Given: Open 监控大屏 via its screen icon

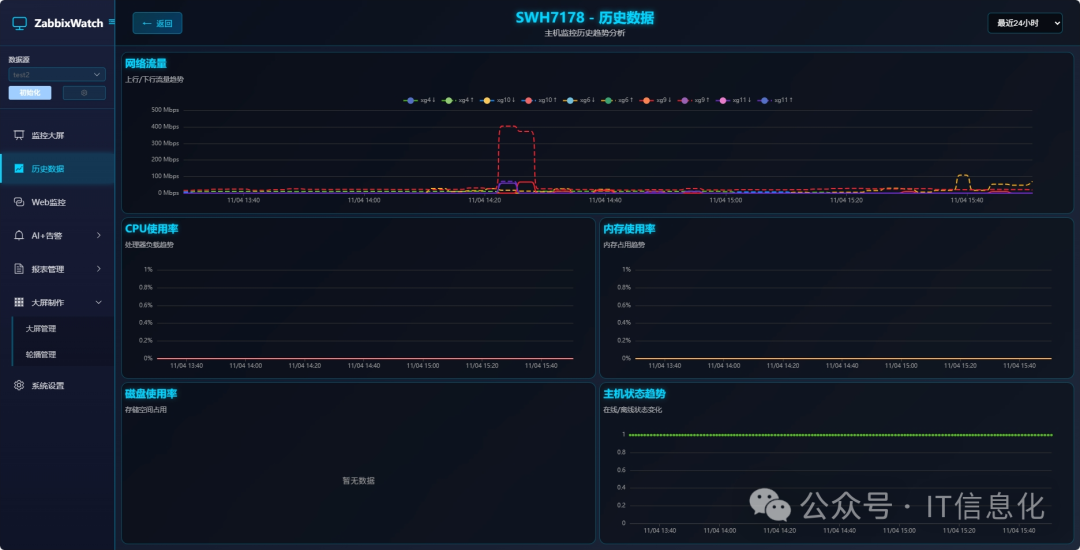Looking at the screenshot, I should click(19, 135).
